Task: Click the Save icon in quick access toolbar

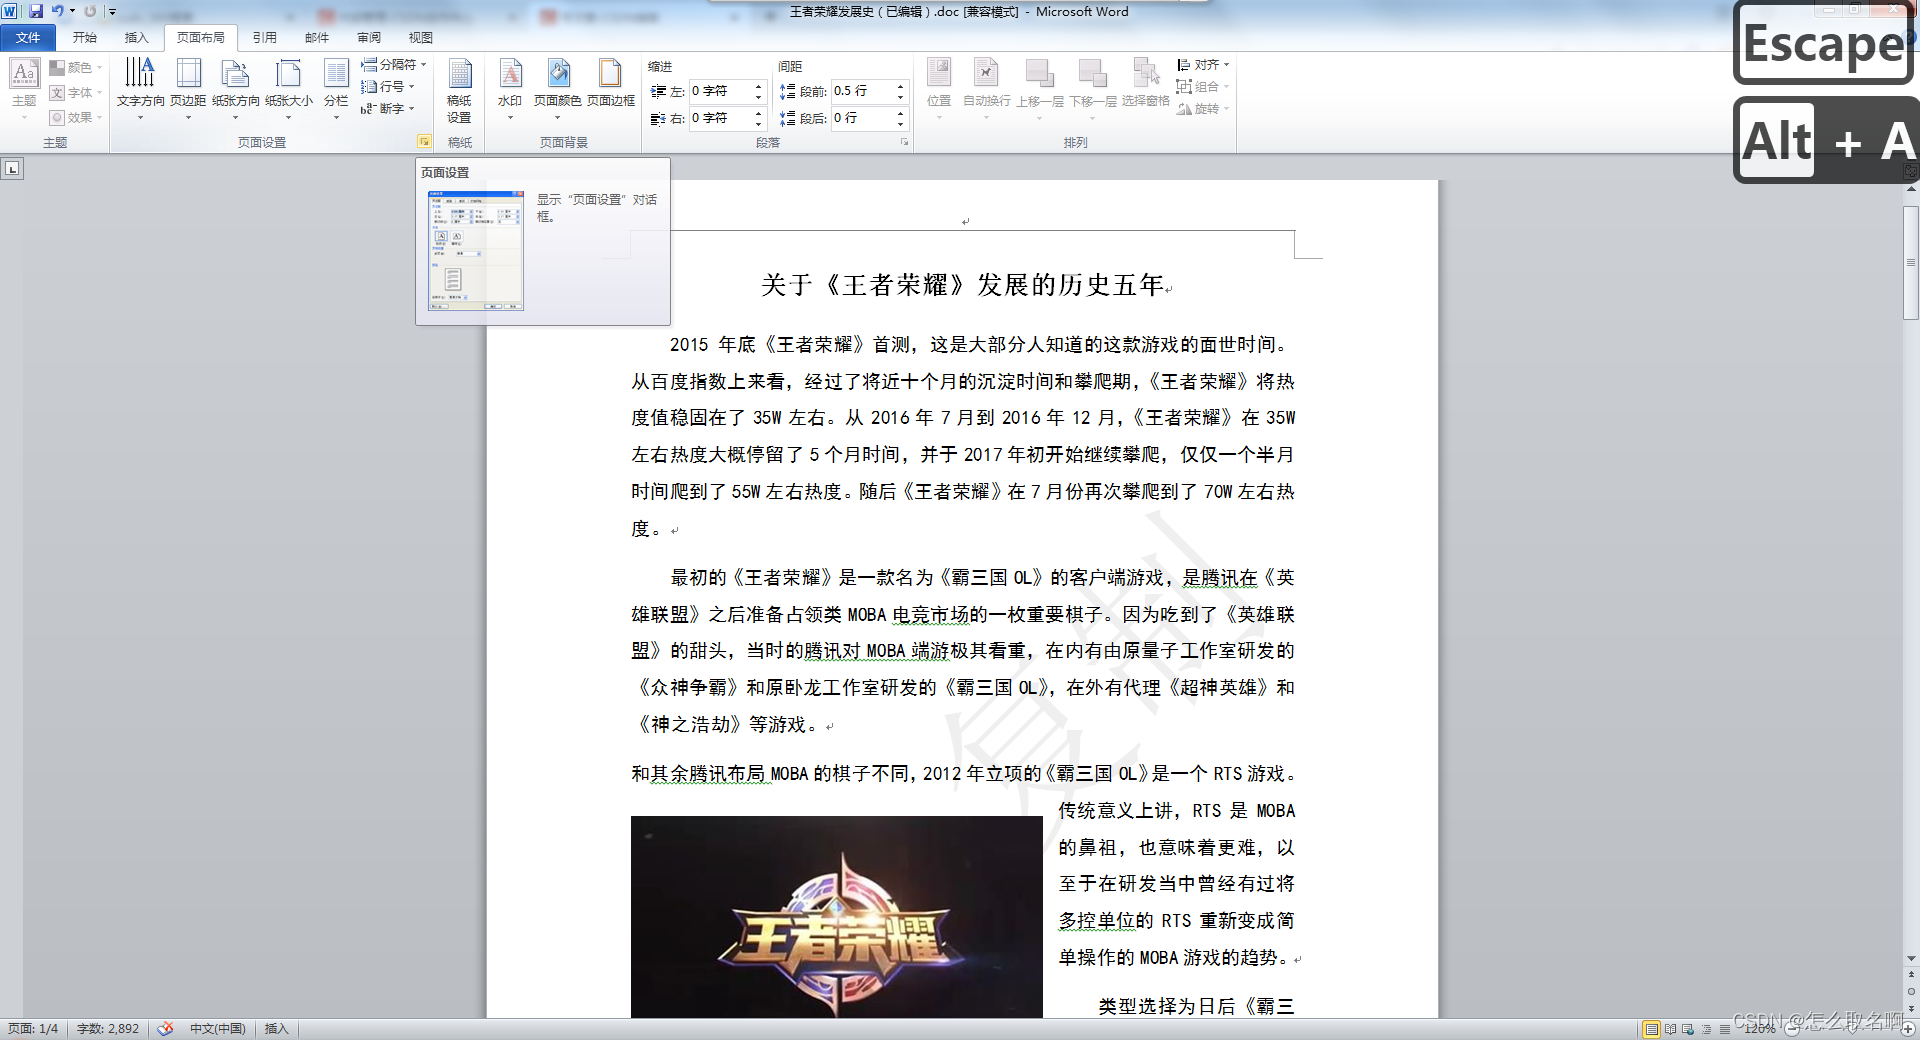Action: (x=36, y=11)
